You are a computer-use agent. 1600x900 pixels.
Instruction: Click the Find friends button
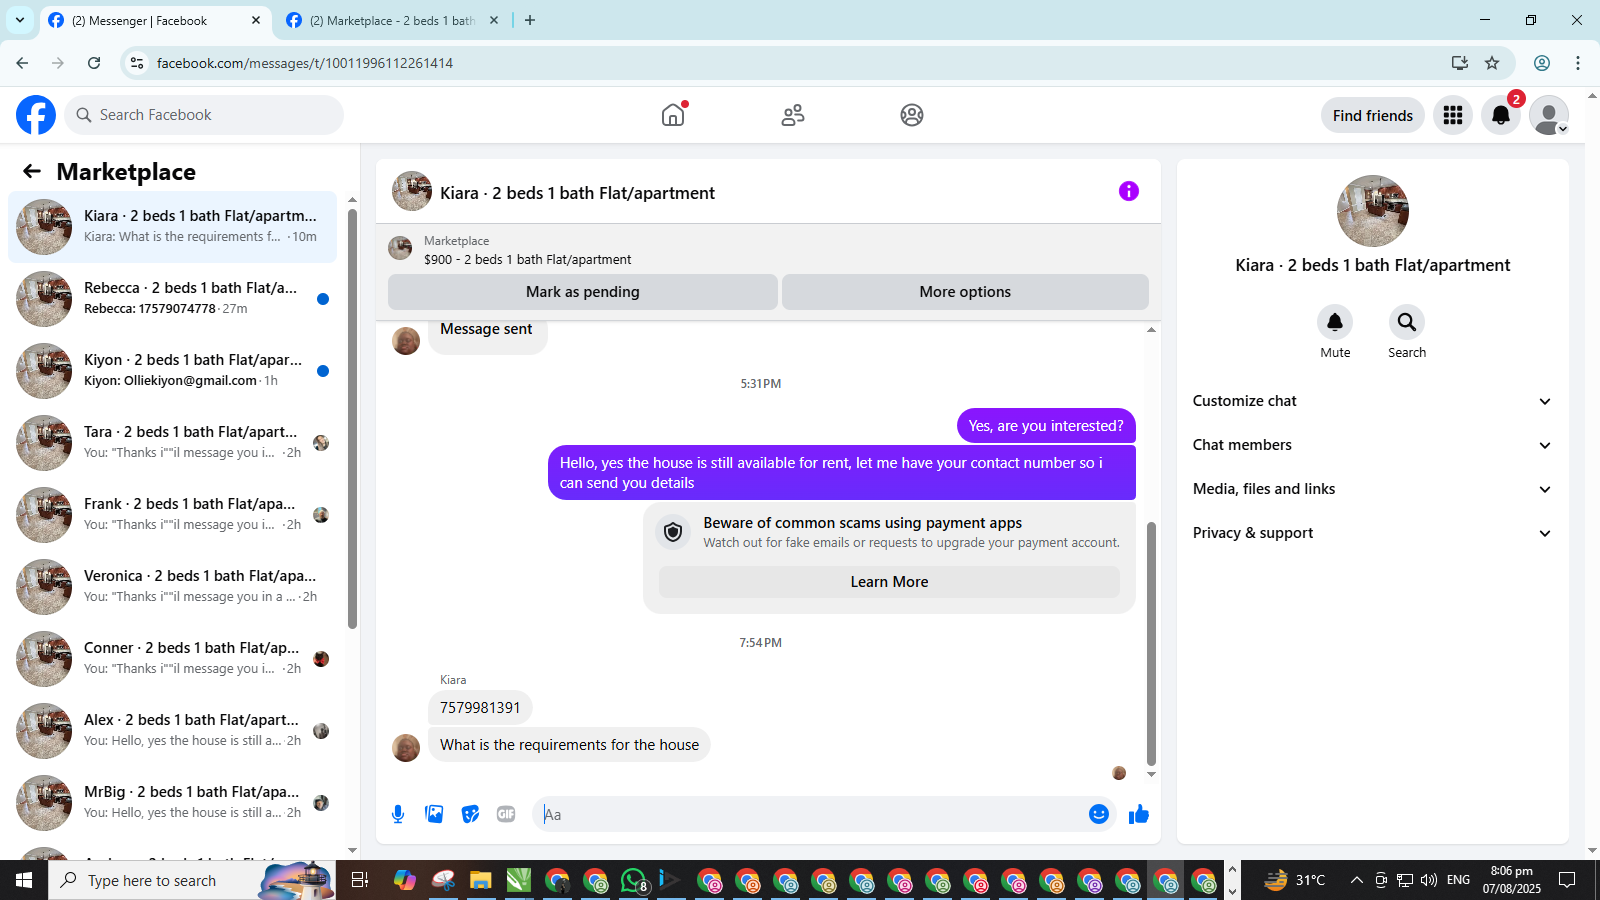[x=1372, y=115]
